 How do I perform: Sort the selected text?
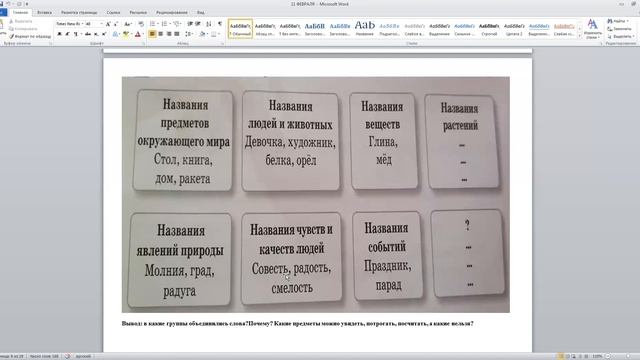(209, 24)
